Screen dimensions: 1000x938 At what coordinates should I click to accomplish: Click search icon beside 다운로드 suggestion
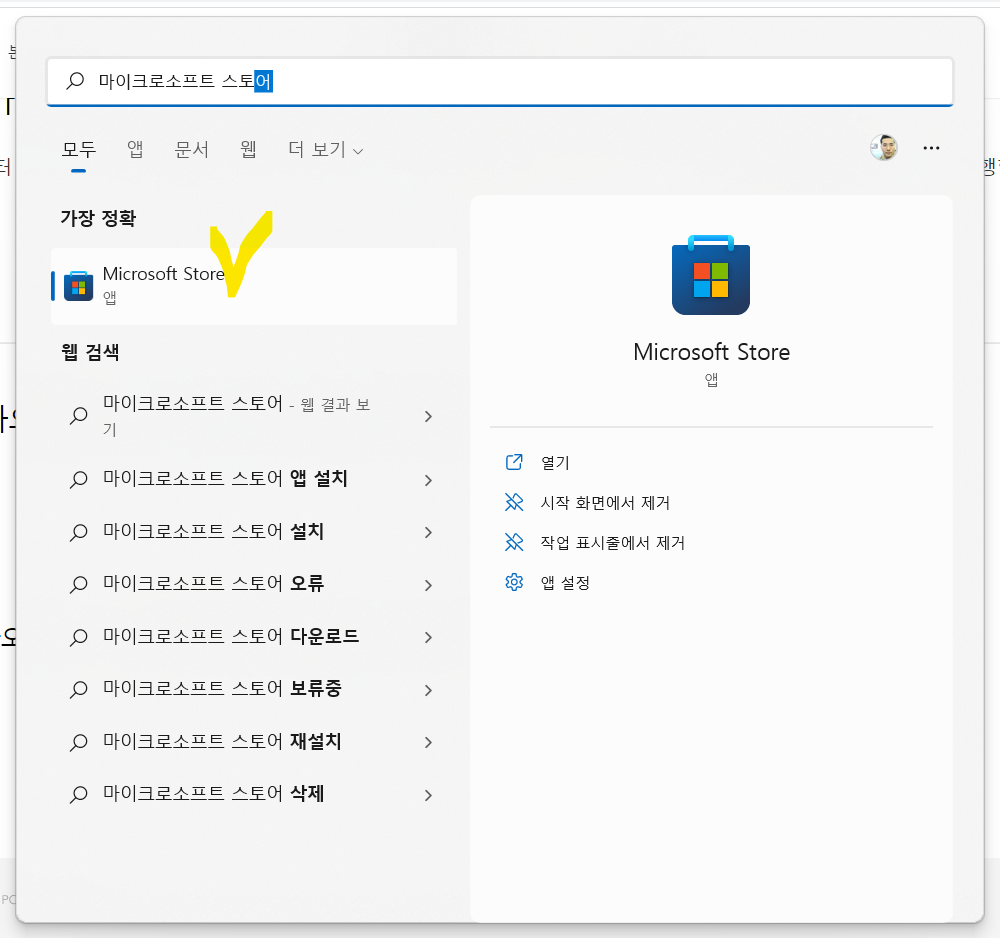coord(78,637)
